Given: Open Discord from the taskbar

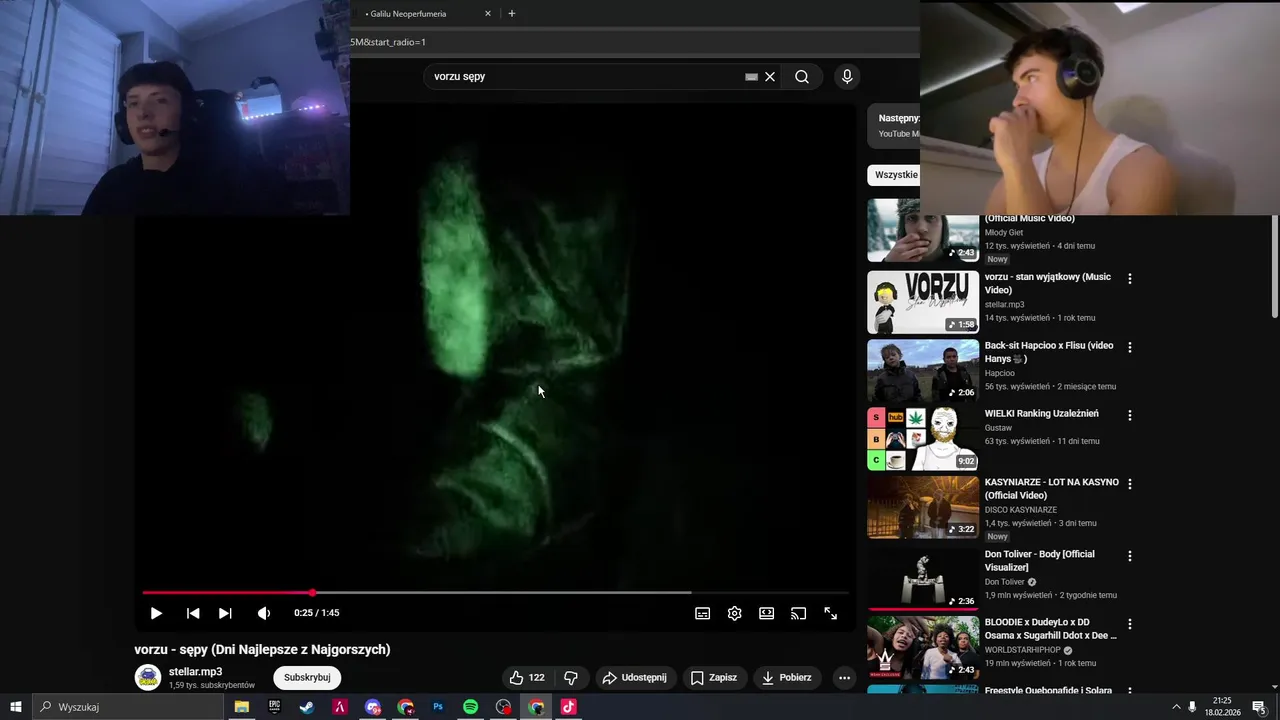Looking at the screenshot, I should click(x=373, y=707).
